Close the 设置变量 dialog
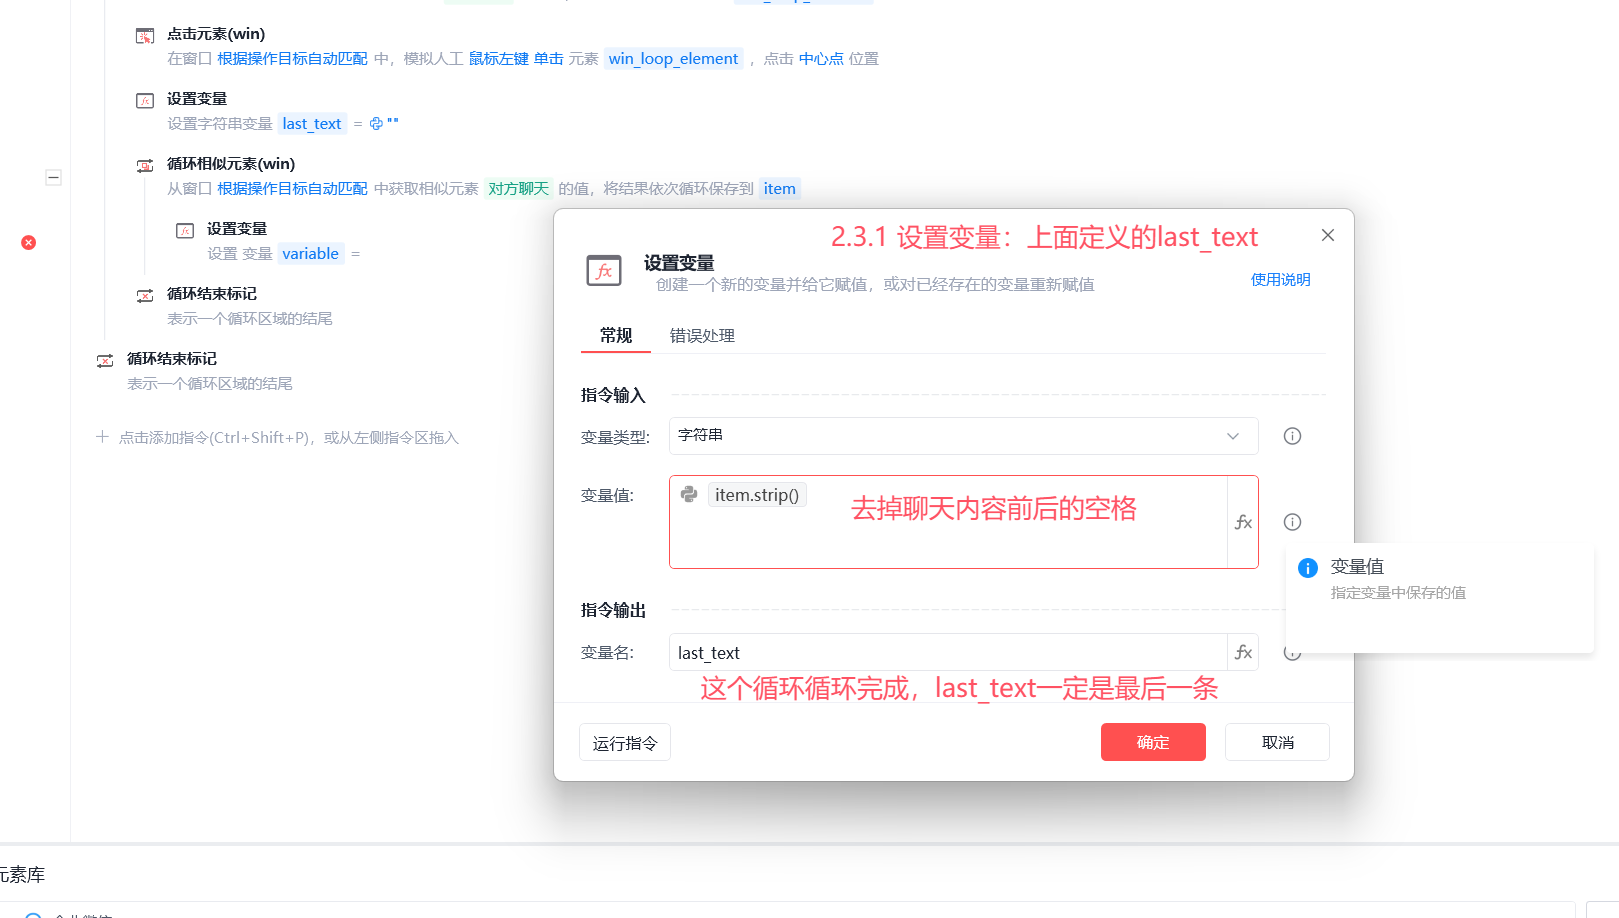 point(1328,235)
